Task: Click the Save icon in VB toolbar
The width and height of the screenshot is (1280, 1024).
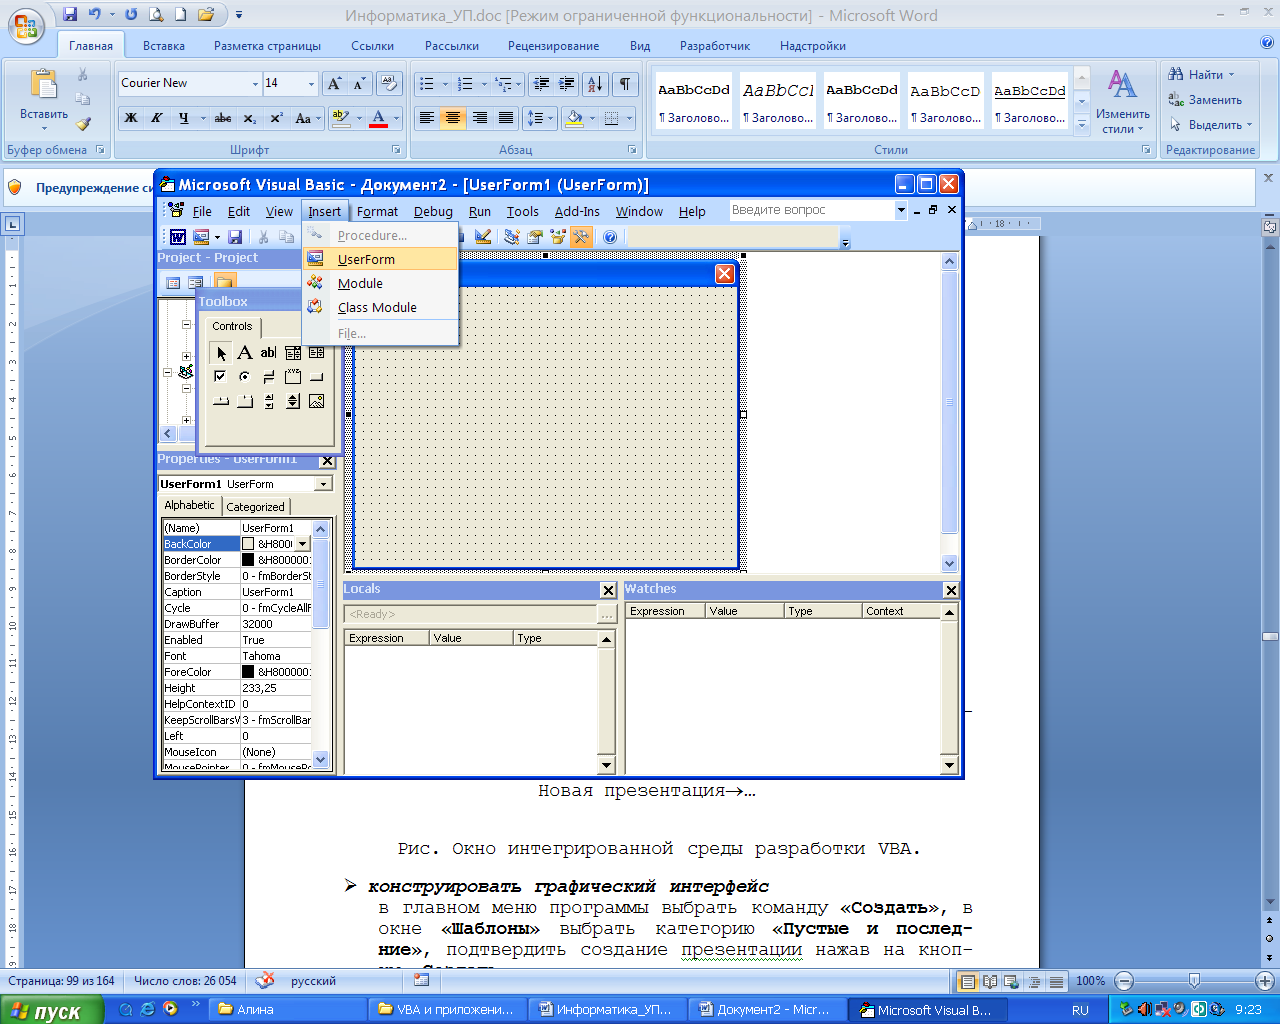Action: (x=235, y=237)
